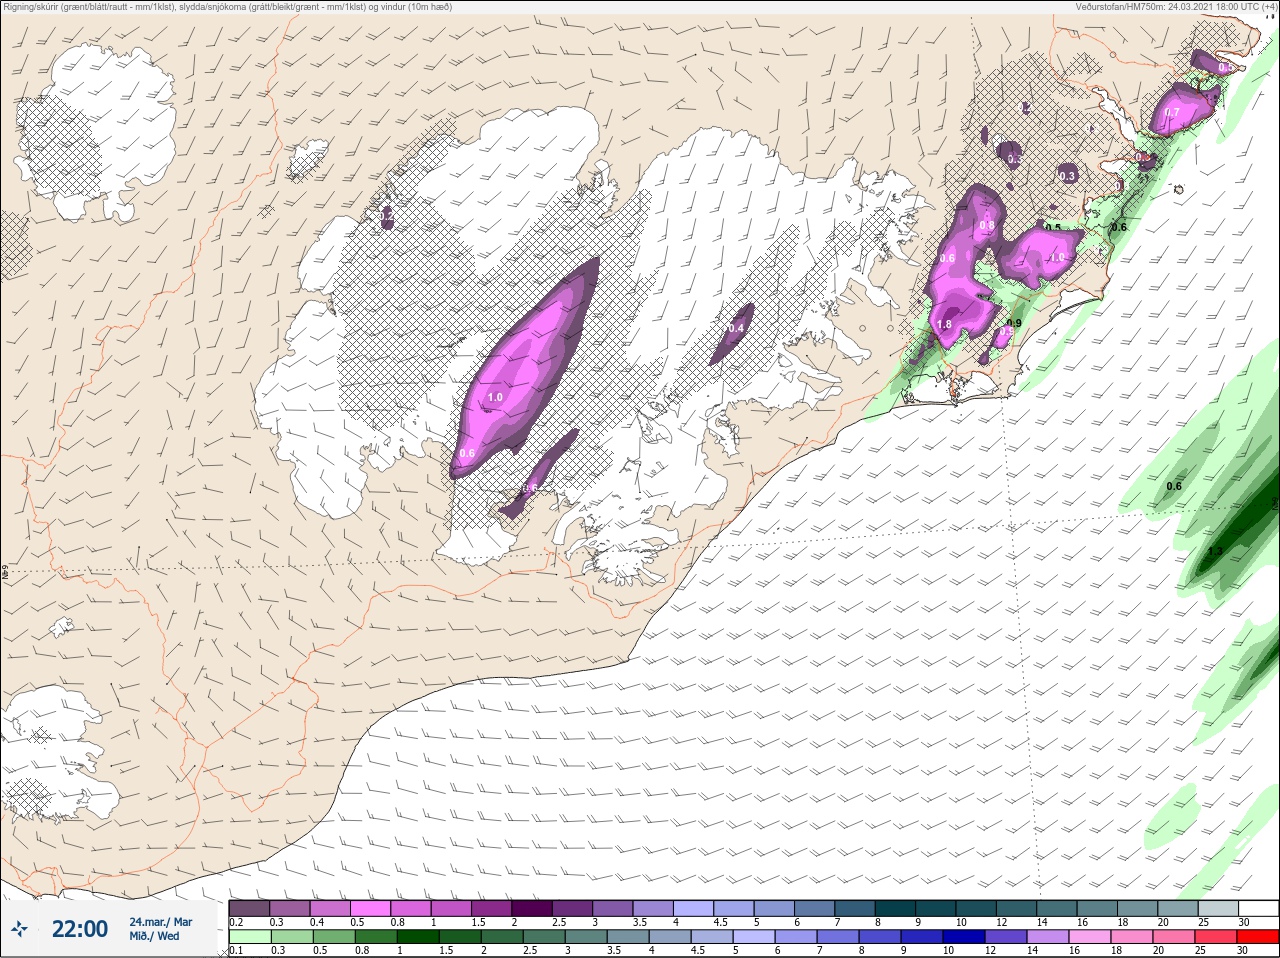Click the large central pink snowfall band
Image resolution: width=1280 pixels, height=958 pixels.
(x=523, y=370)
